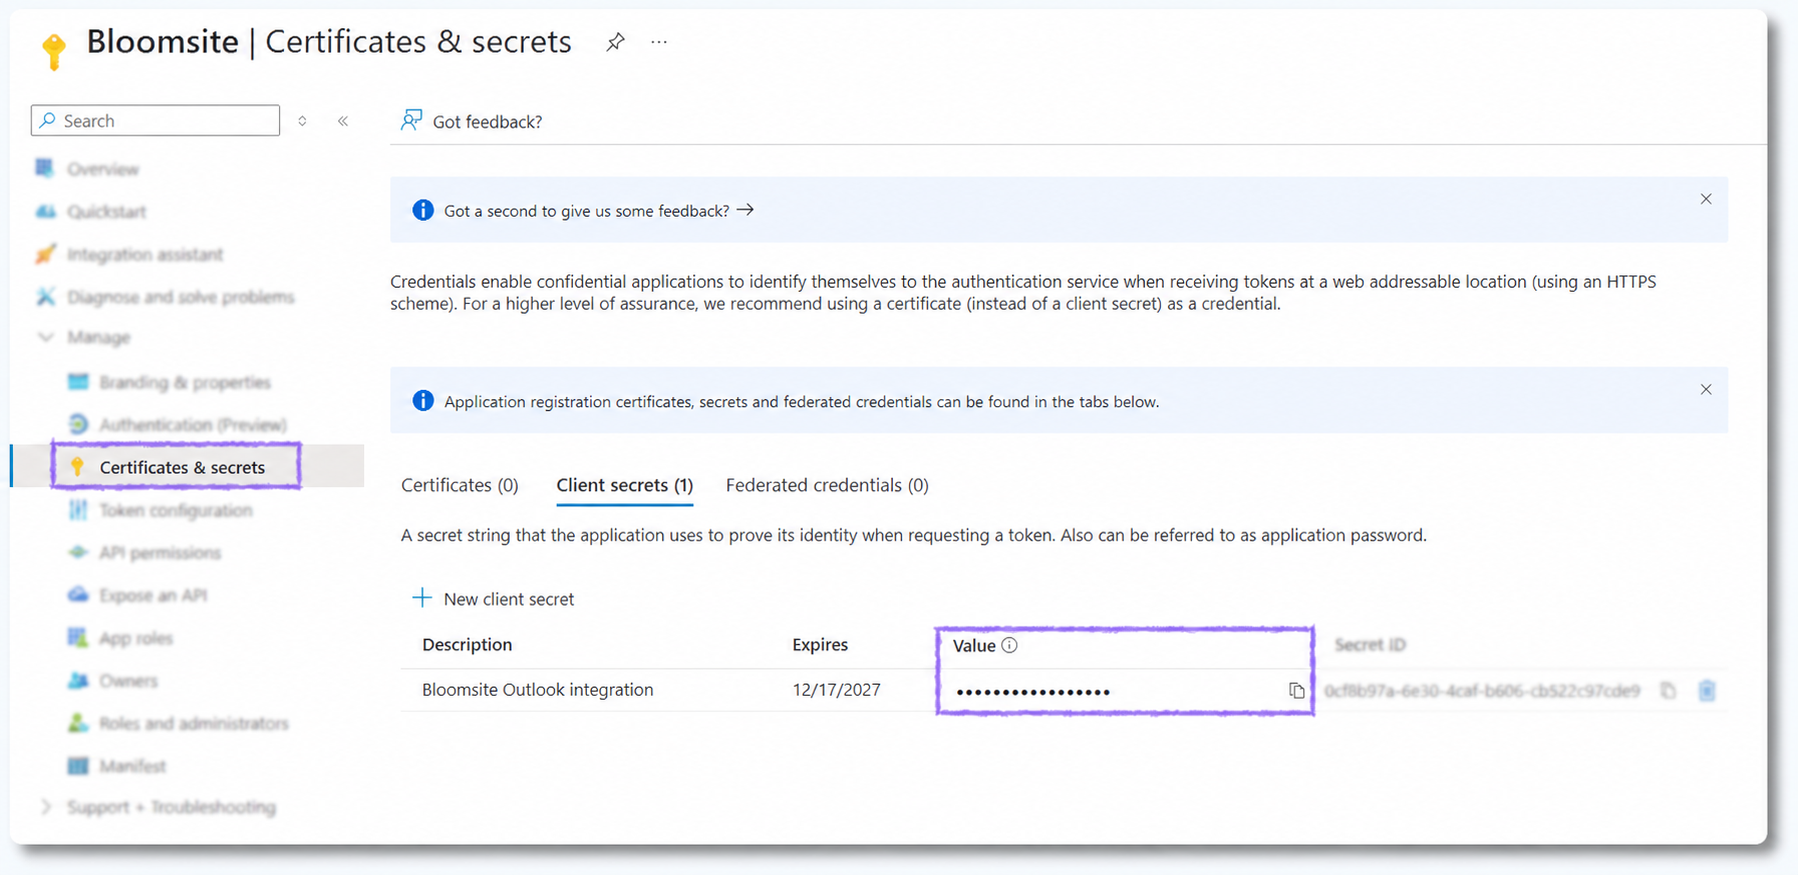Viewport: 1798px width, 875px height.
Task: Open the give us some feedback link
Action: click(x=598, y=211)
